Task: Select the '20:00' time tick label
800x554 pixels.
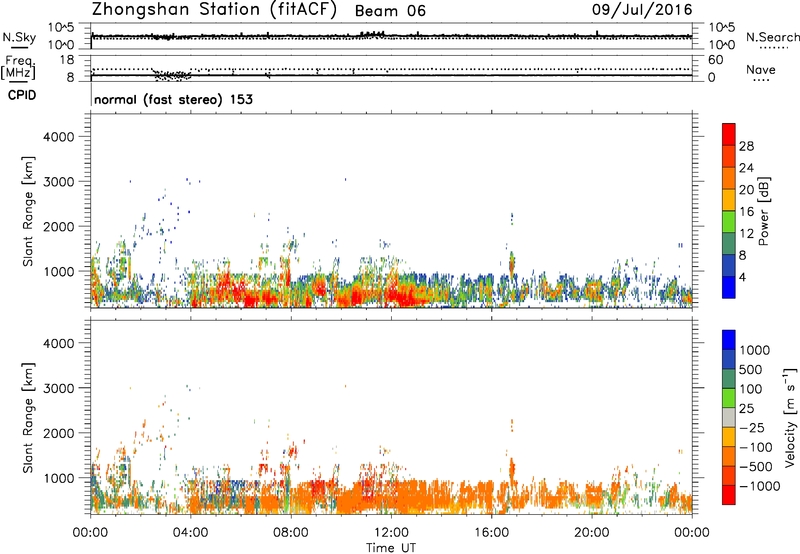Action: pos(591,533)
